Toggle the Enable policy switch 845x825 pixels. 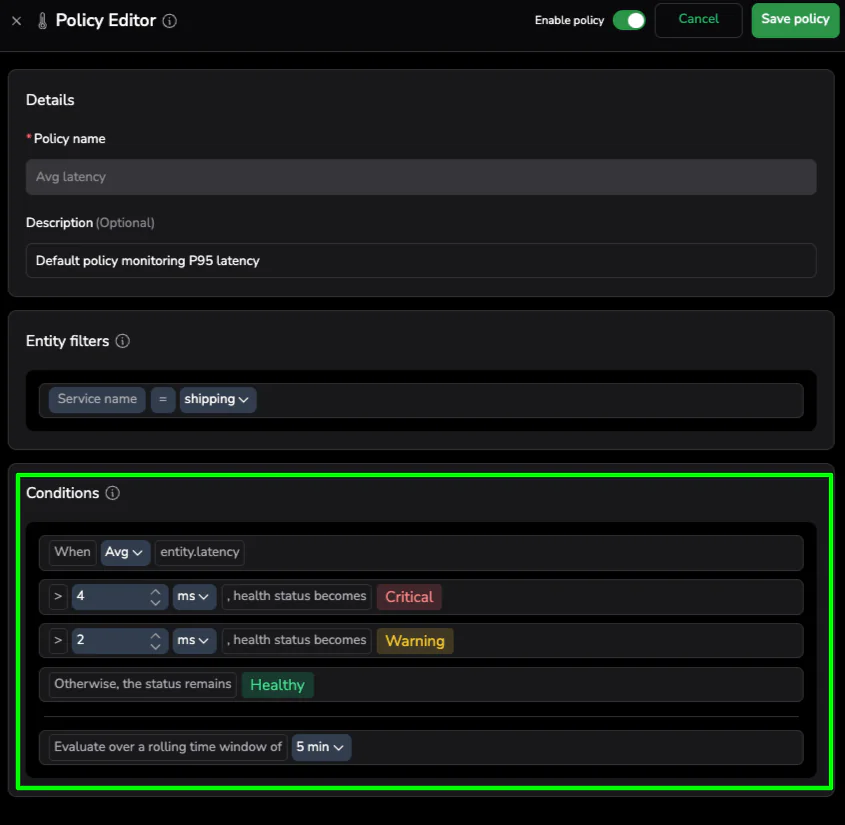pos(629,20)
